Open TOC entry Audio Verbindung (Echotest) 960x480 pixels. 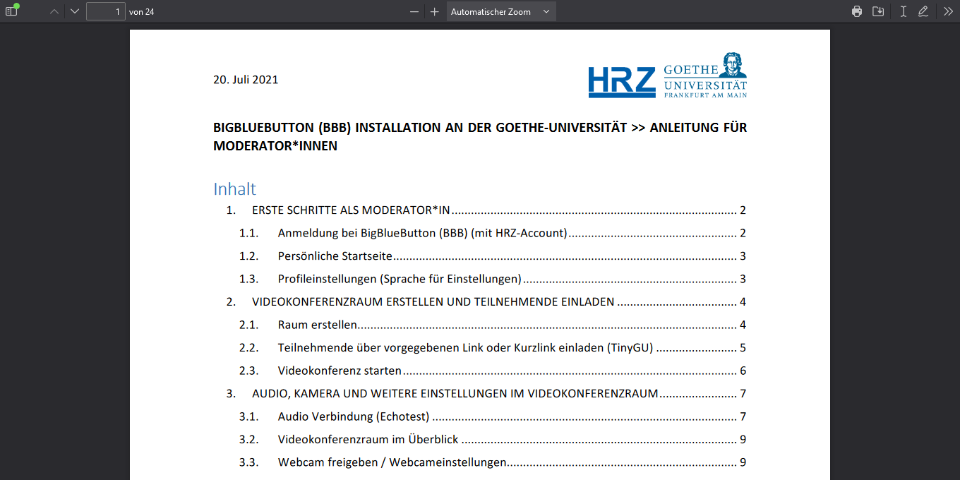(493, 416)
